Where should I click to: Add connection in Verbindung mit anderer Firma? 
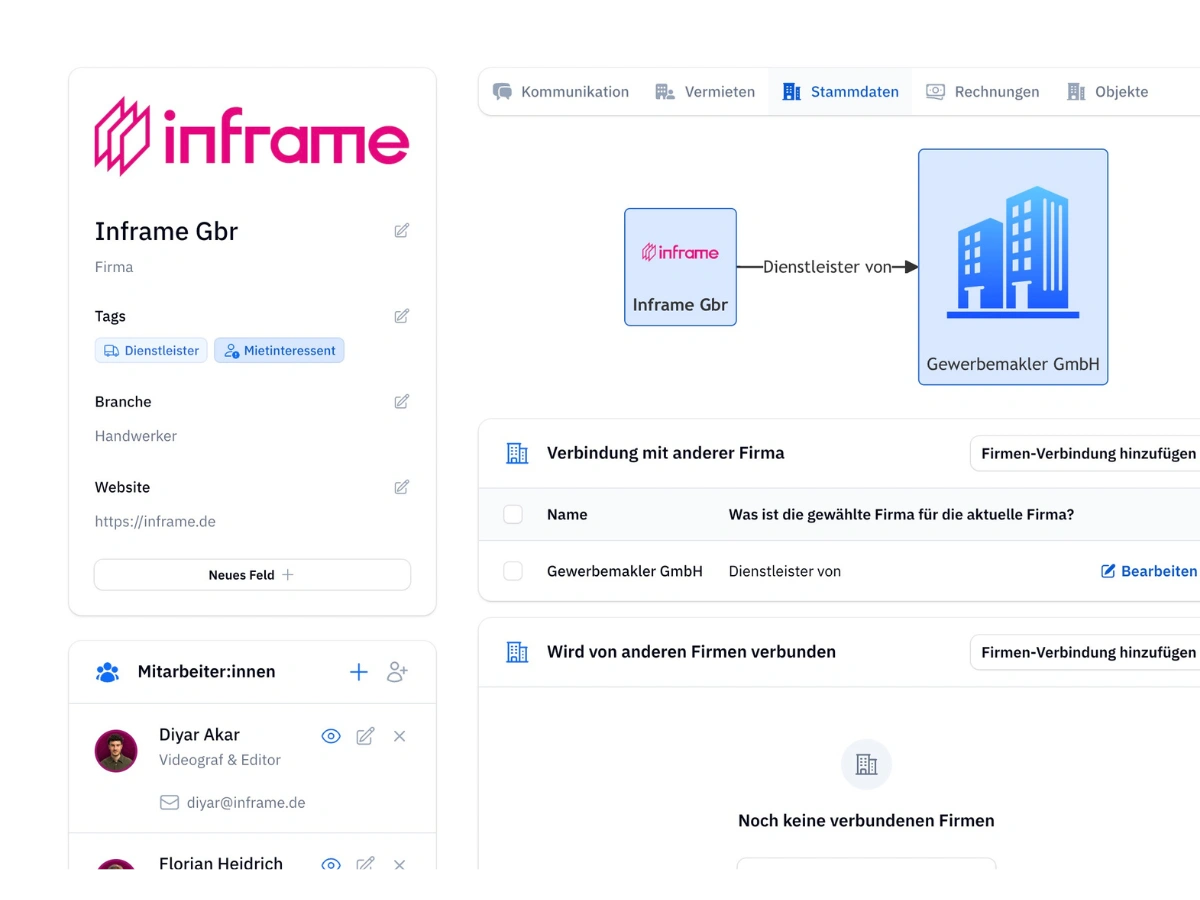pyautogui.click(x=1087, y=454)
